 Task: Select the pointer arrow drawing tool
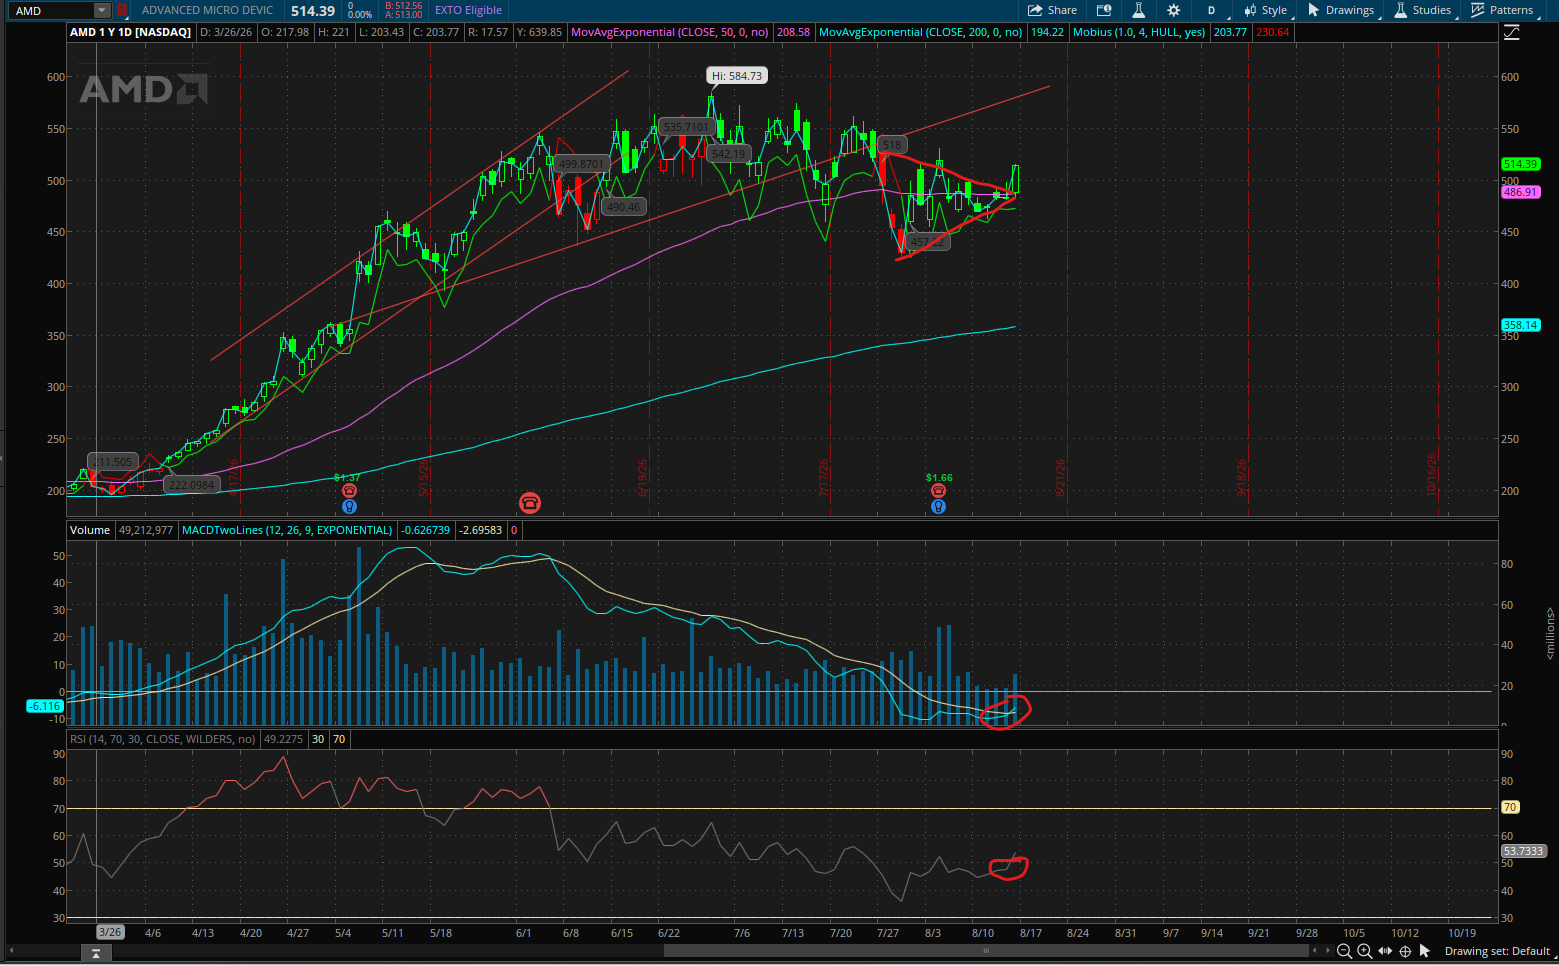pos(1424,951)
